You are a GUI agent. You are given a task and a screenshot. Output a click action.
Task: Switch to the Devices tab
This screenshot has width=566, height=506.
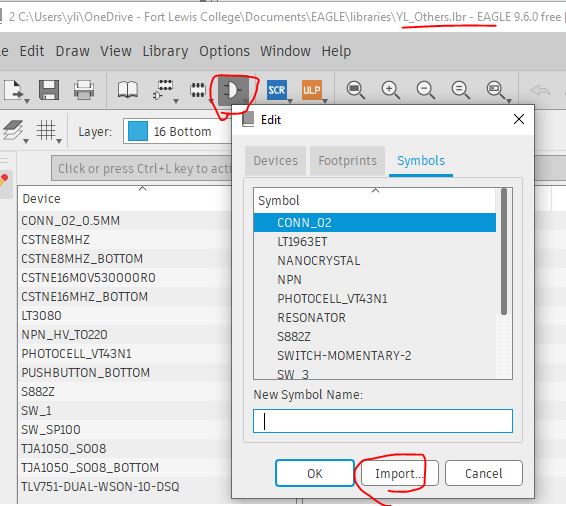pos(275,161)
